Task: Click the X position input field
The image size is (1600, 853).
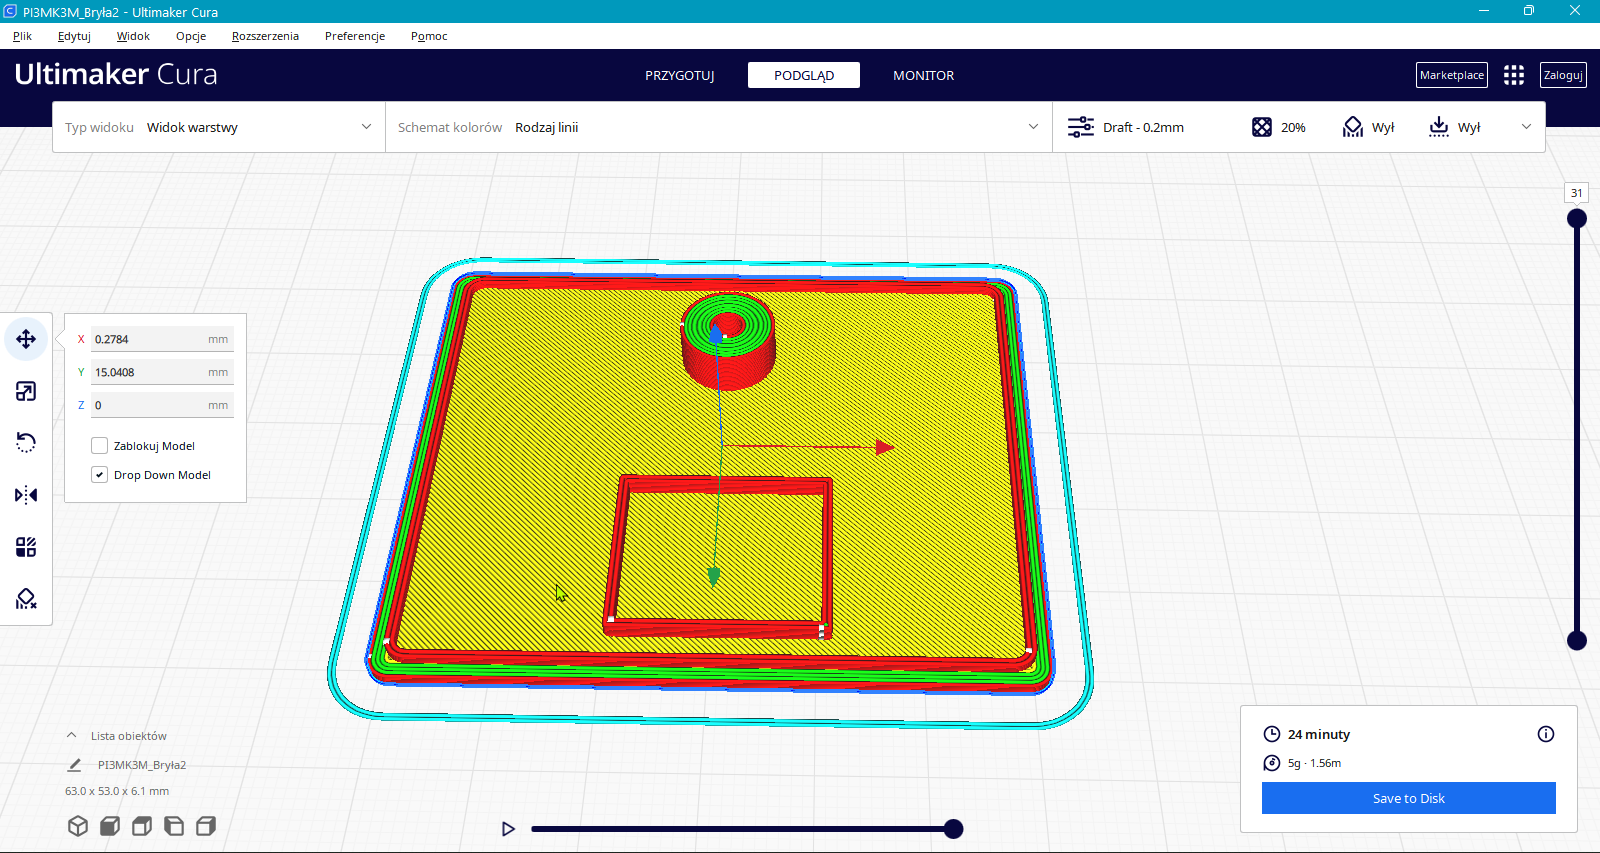Action: coord(162,339)
